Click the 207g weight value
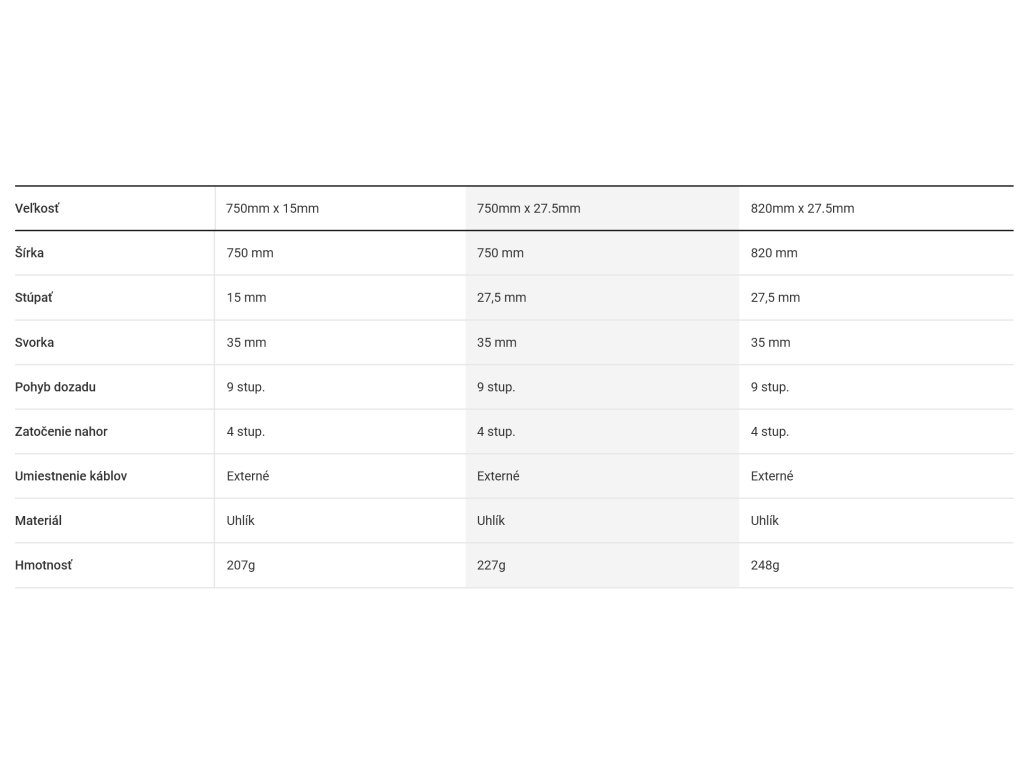Image resolution: width=1024 pixels, height=768 pixels. point(241,565)
